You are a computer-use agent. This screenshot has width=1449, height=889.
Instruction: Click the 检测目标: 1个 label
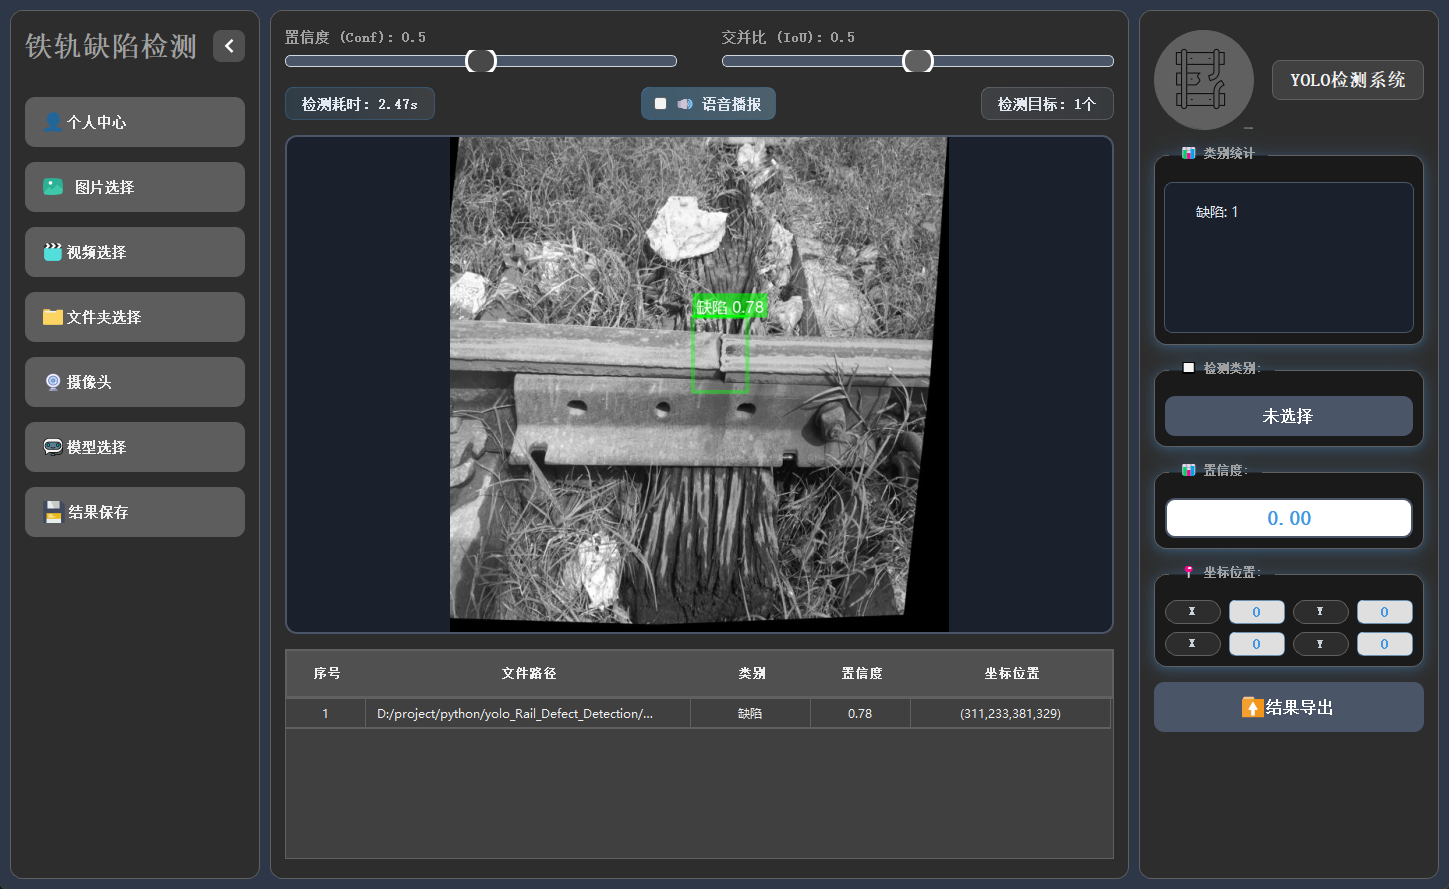1047,104
